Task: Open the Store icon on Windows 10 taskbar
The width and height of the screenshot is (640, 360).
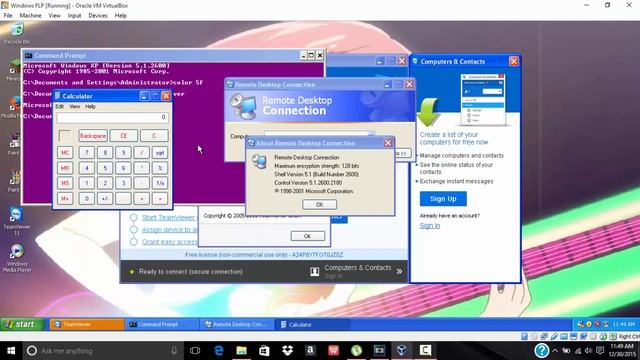Action: tap(264, 350)
